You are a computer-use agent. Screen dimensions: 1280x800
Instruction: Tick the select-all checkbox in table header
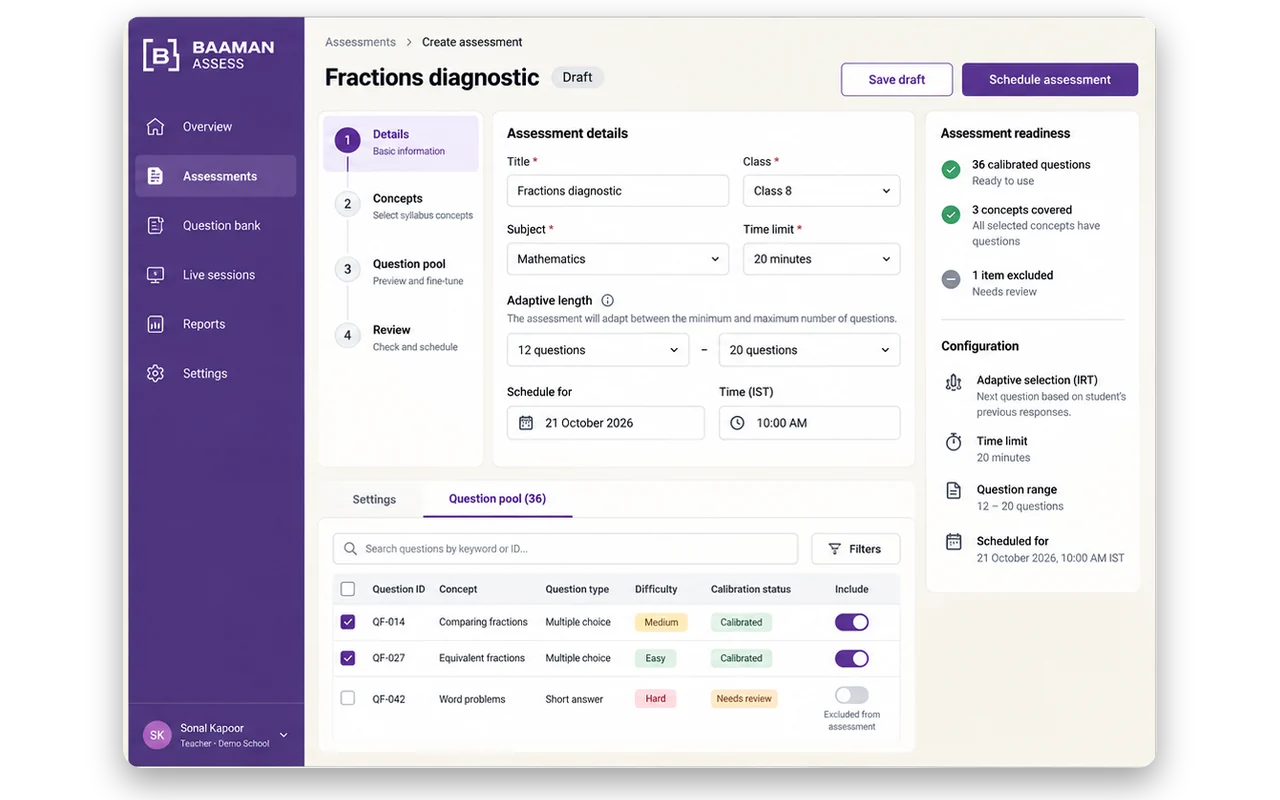(348, 589)
